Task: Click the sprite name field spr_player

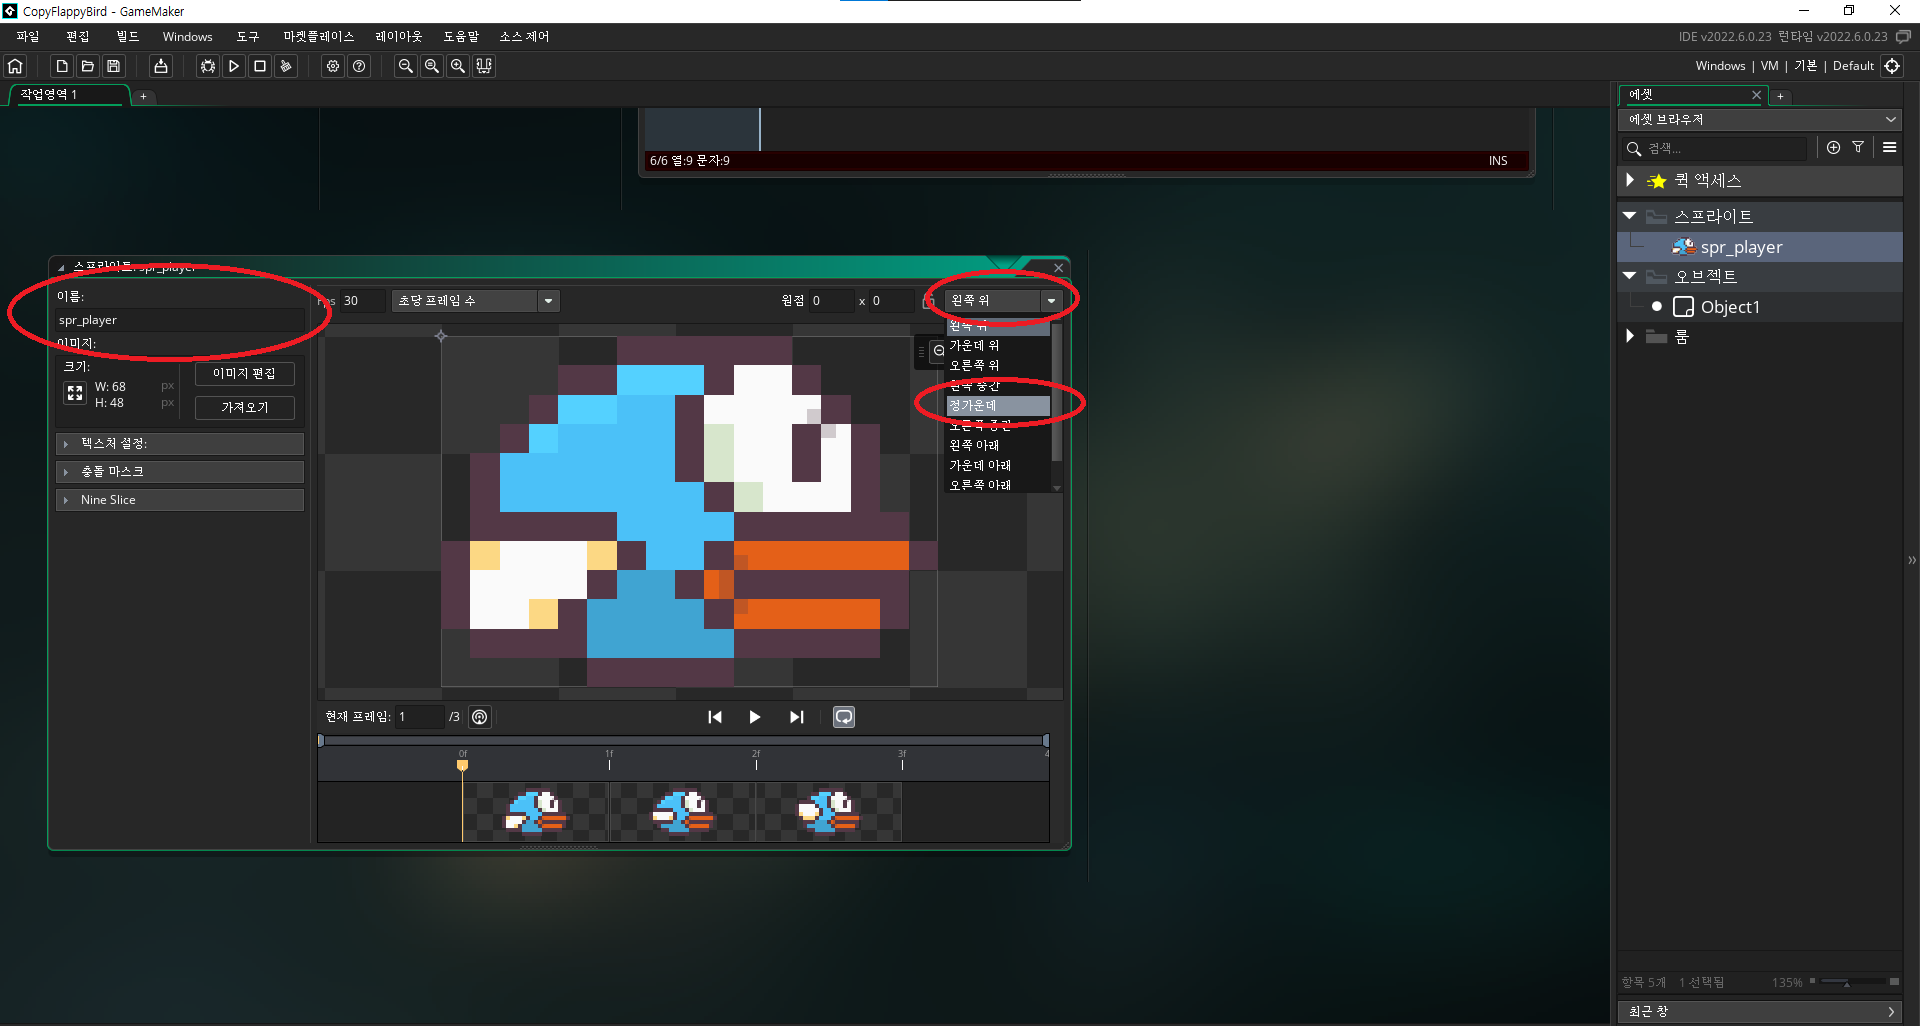Action: [180, 320]
